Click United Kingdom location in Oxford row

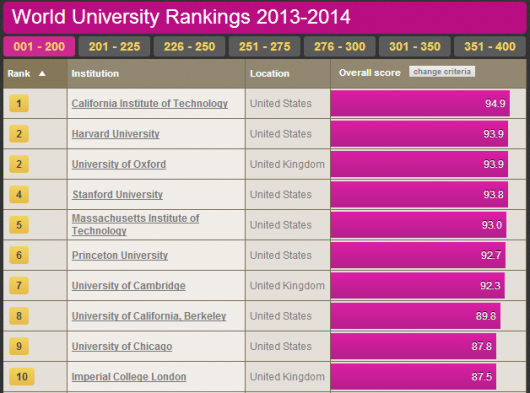tap(287, 164)
